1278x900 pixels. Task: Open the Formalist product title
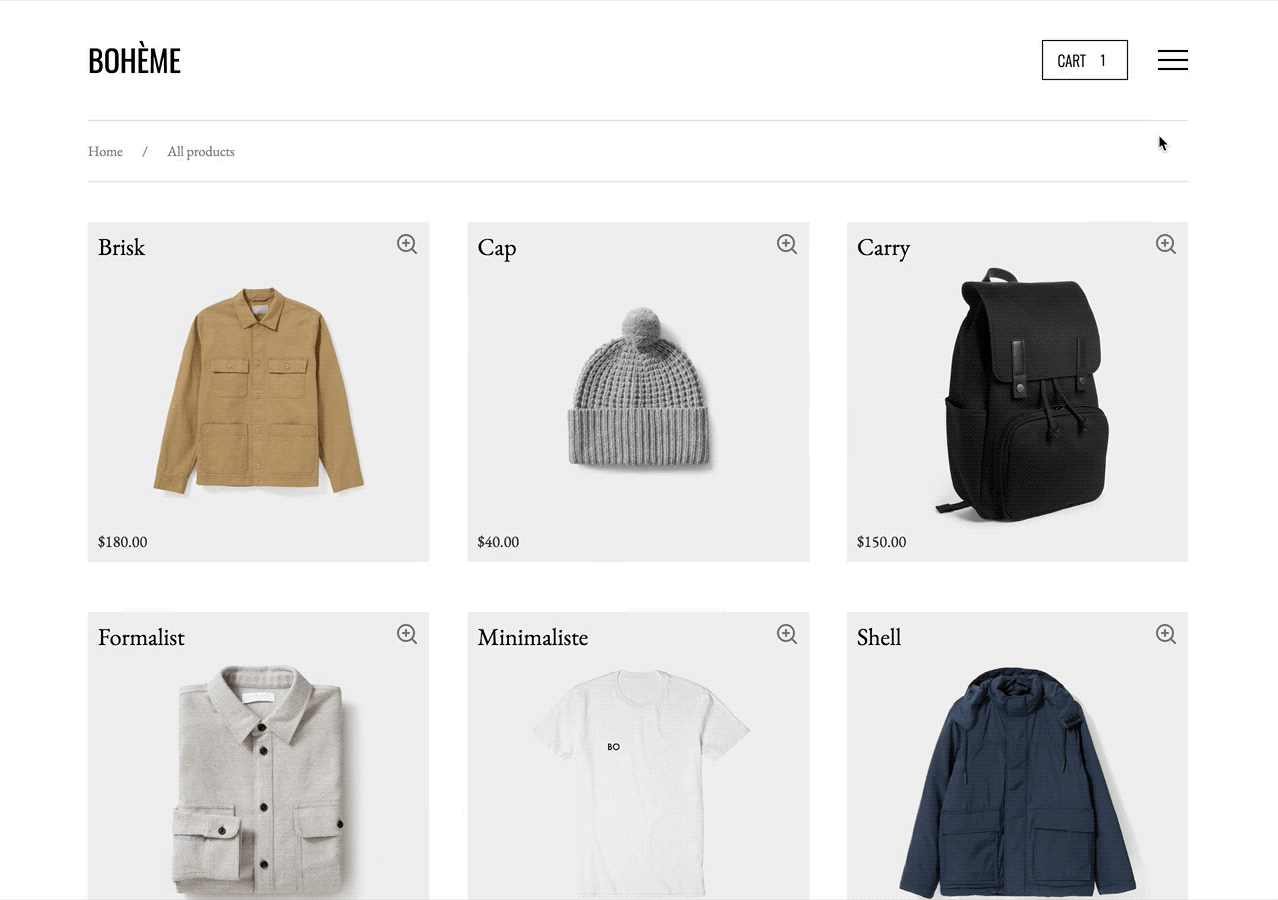click(141, 637)
